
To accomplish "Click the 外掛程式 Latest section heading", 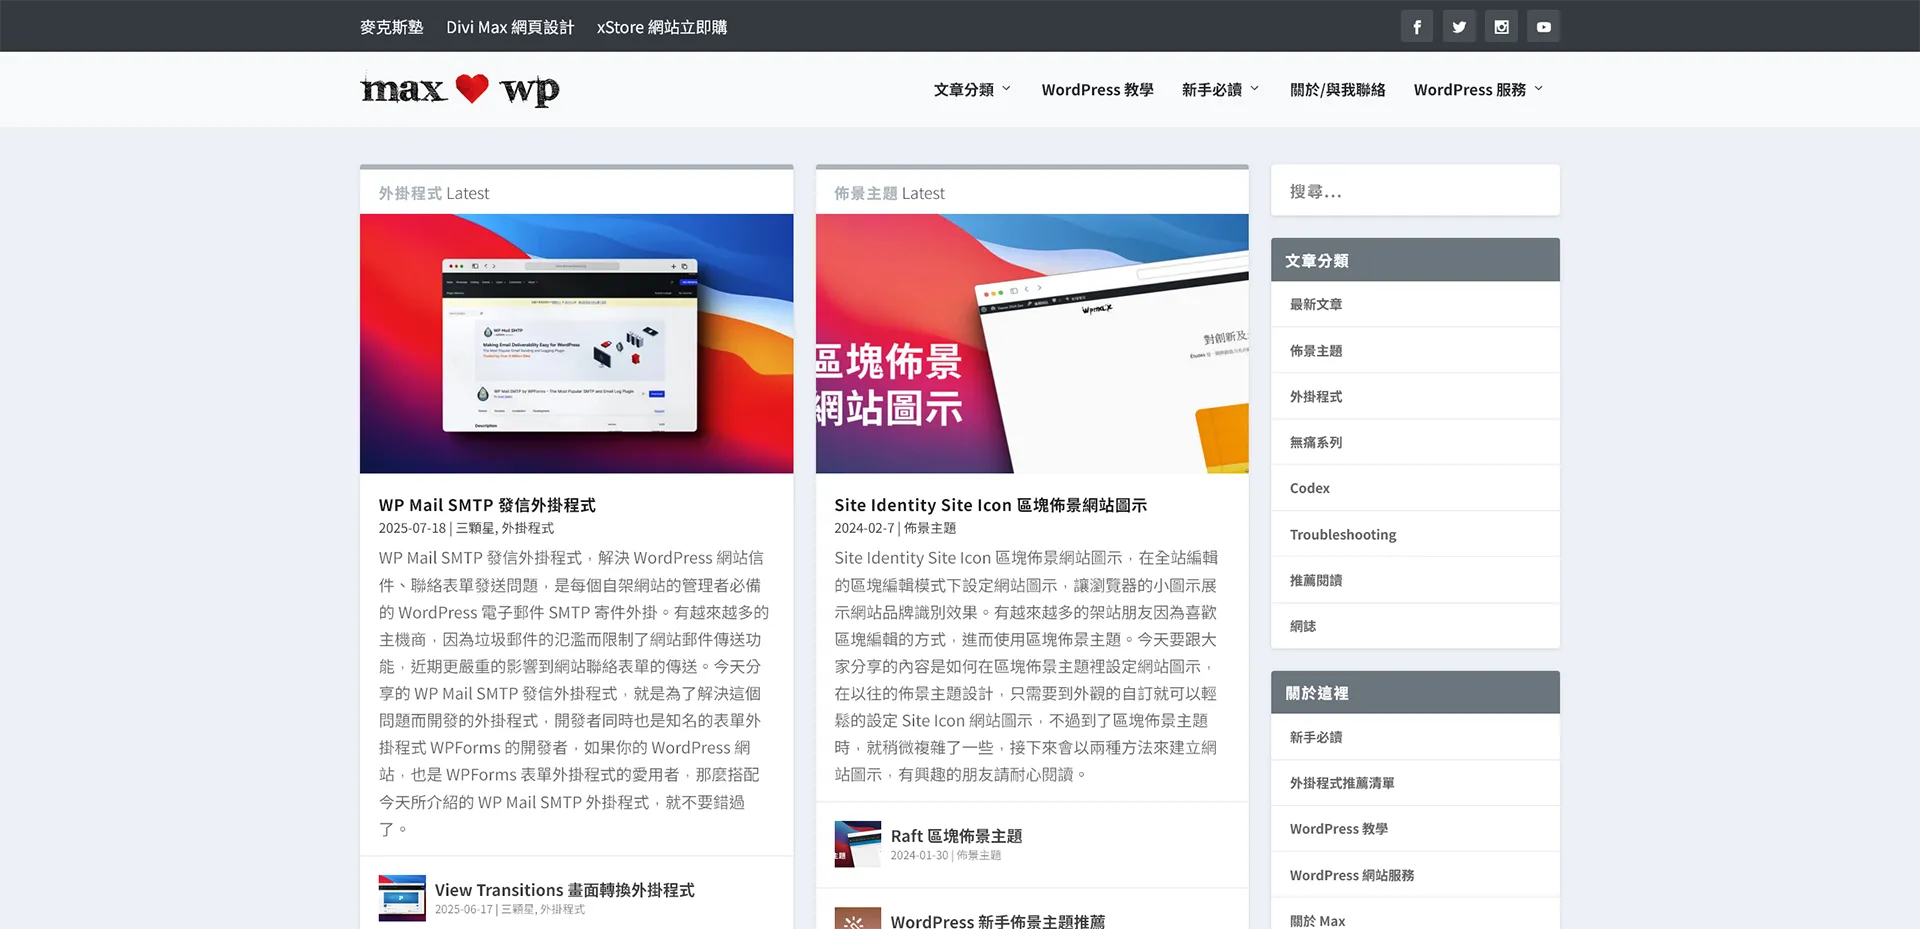I will pos(434,193).
